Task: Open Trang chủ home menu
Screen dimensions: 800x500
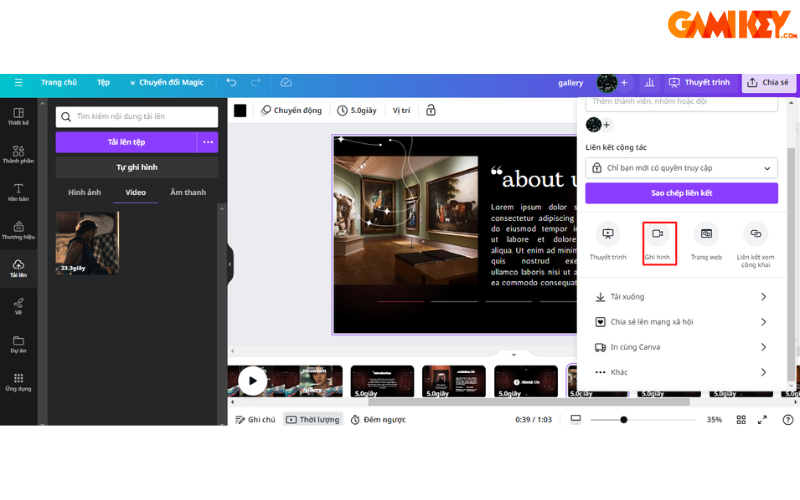Action: (59, 82)
